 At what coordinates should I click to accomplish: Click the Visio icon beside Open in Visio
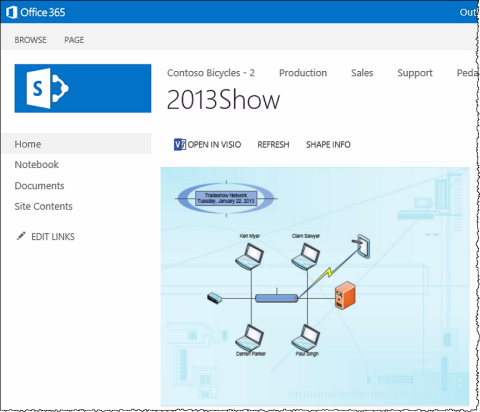tap(180, 144)
